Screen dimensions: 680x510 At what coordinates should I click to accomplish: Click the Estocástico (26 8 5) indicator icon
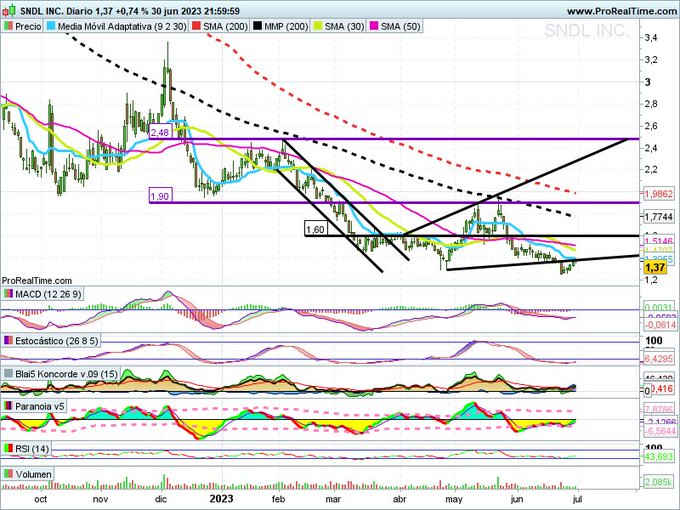coord(8,341)
